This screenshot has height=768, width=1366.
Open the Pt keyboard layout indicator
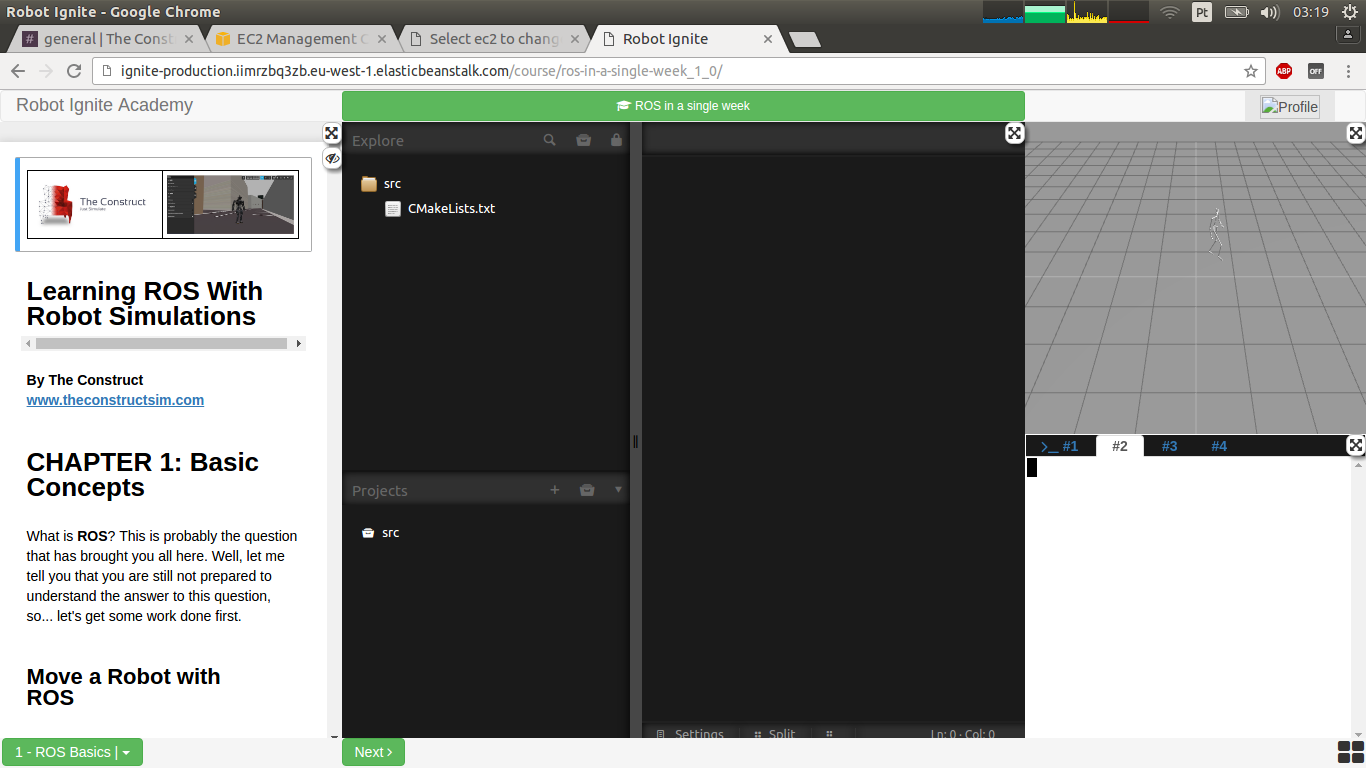(1202, 12)
